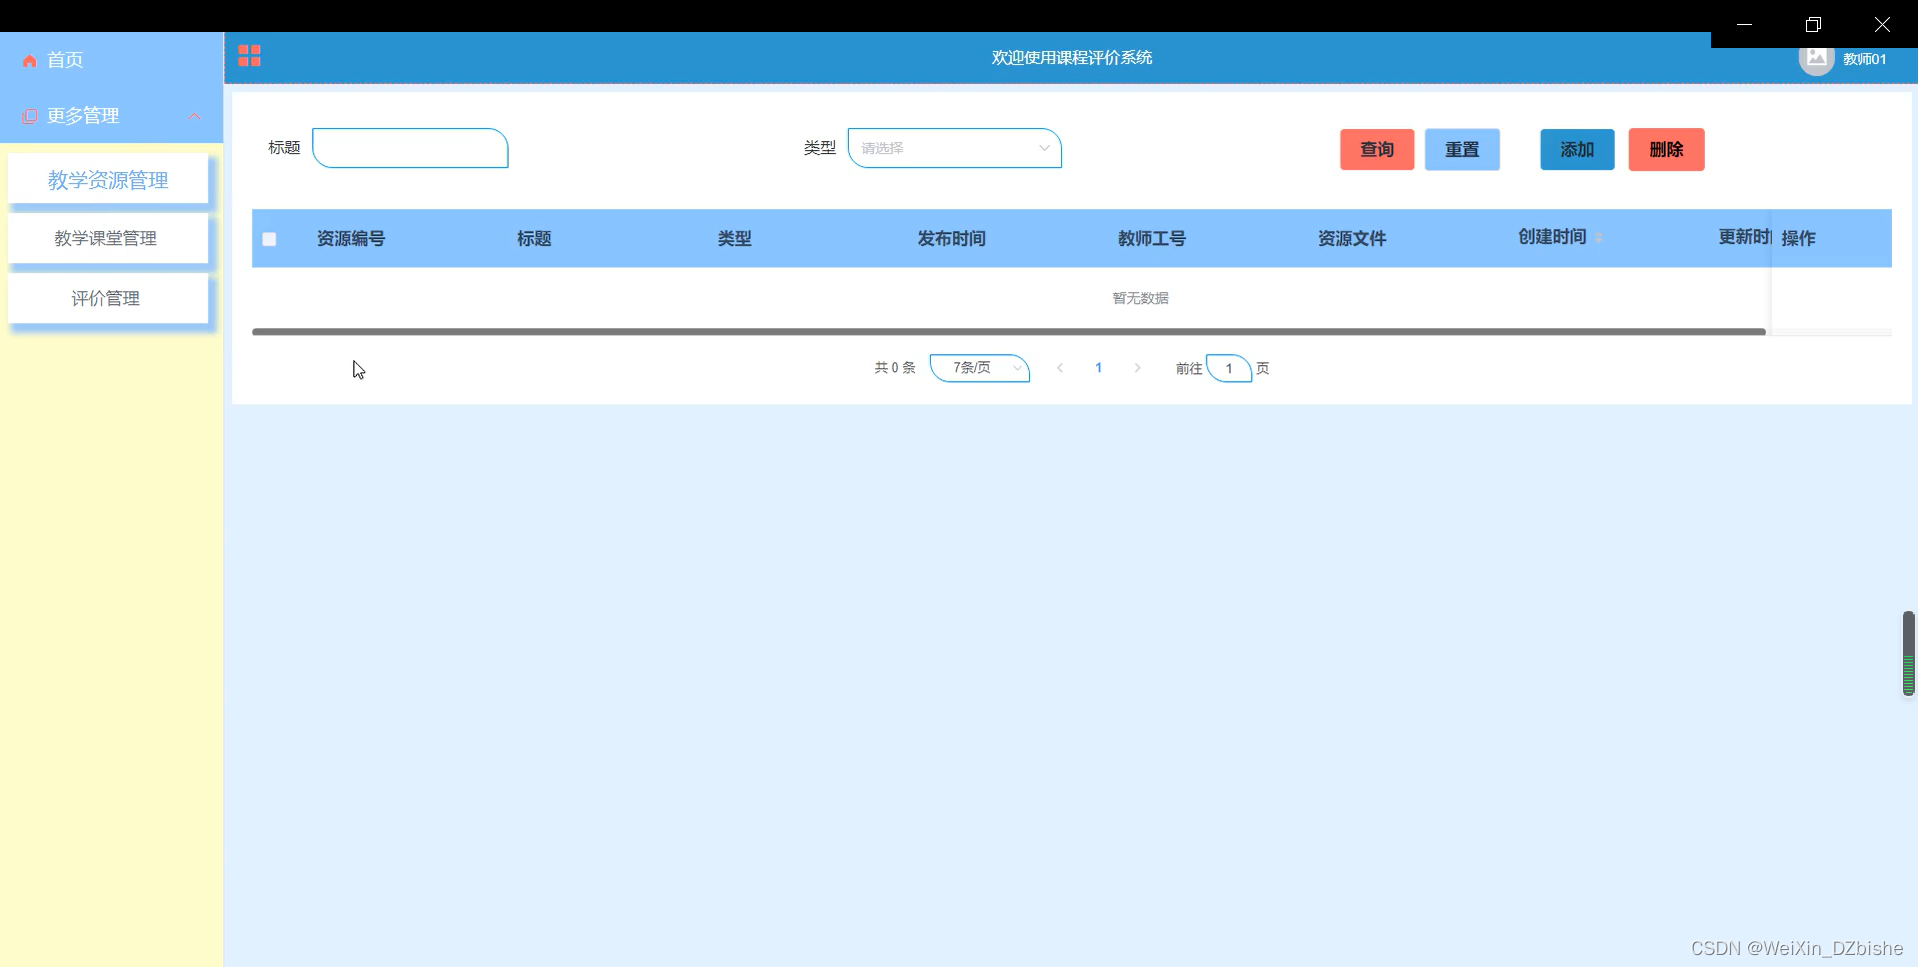Viewport: 1918px width, 967px height.
Task: Click the 重置 reset button
Action: [x=1462, y=150]
